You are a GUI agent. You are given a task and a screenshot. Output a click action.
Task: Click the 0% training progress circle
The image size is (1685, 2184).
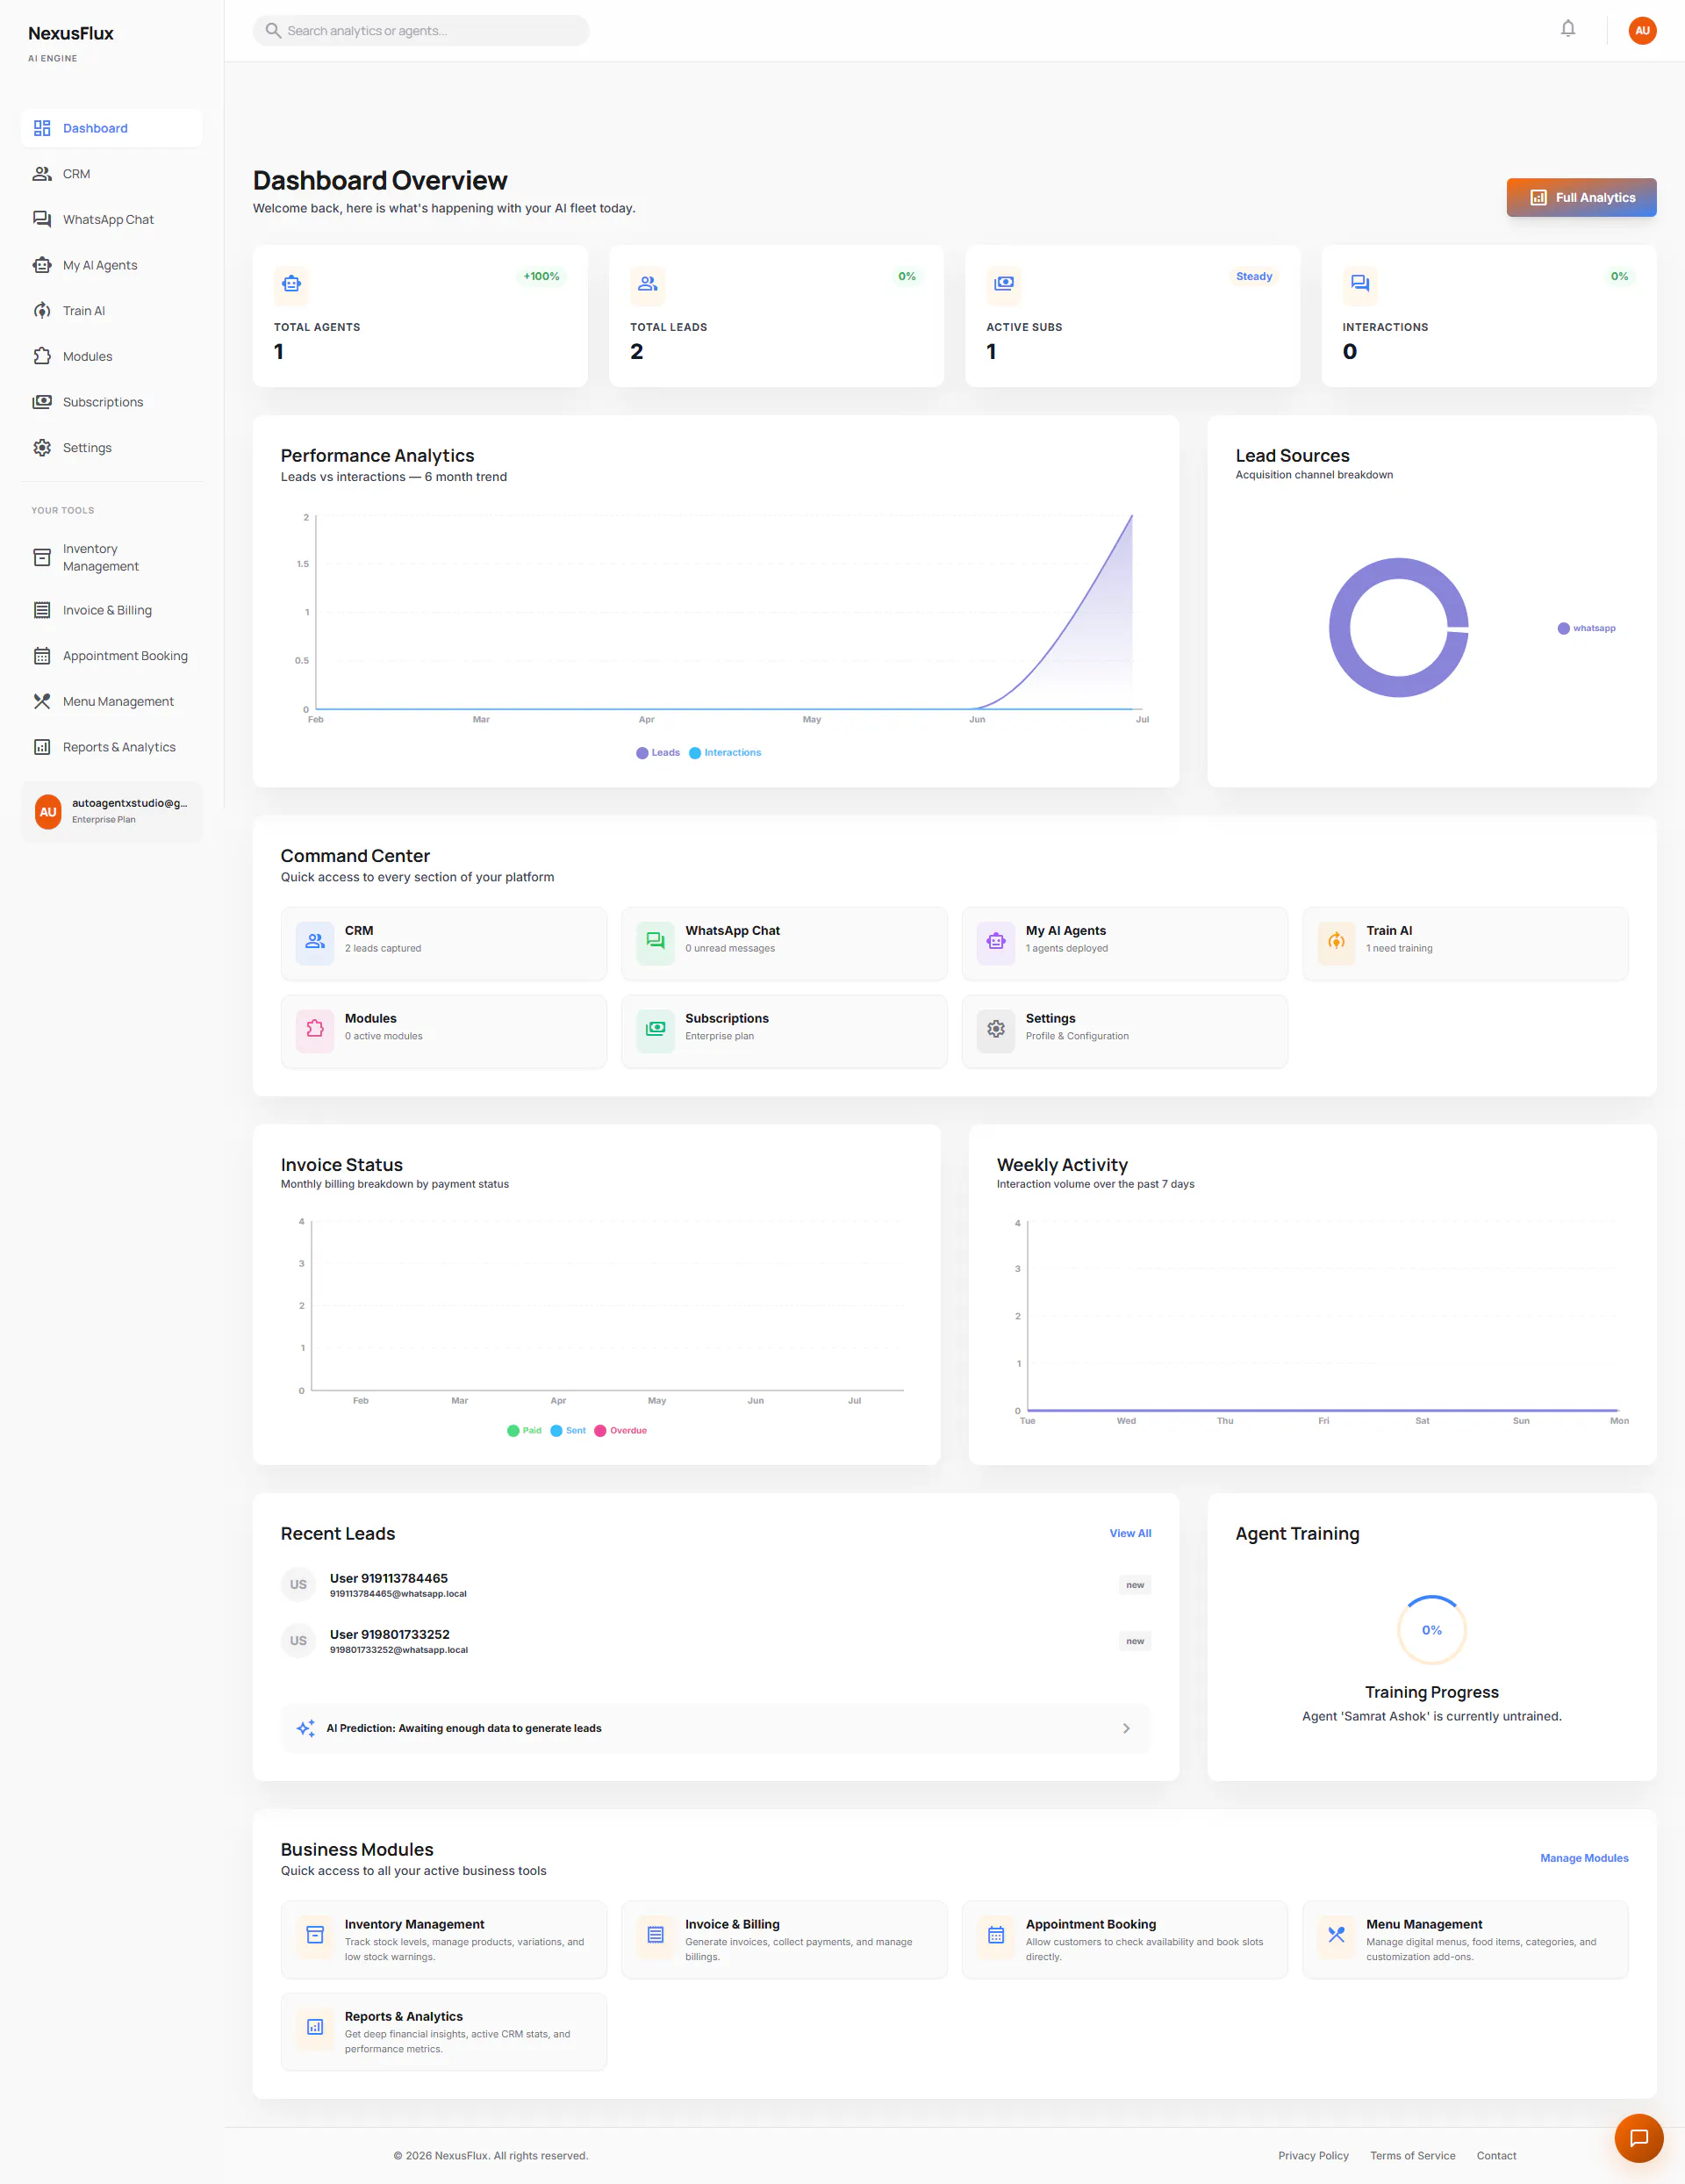[x=1432, y=1630]
